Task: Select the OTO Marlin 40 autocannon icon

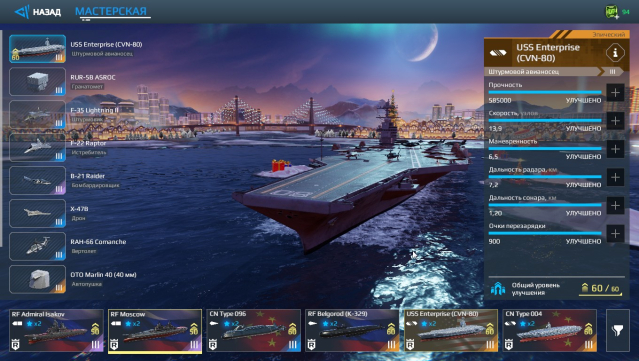Action: tap(37, 280)
